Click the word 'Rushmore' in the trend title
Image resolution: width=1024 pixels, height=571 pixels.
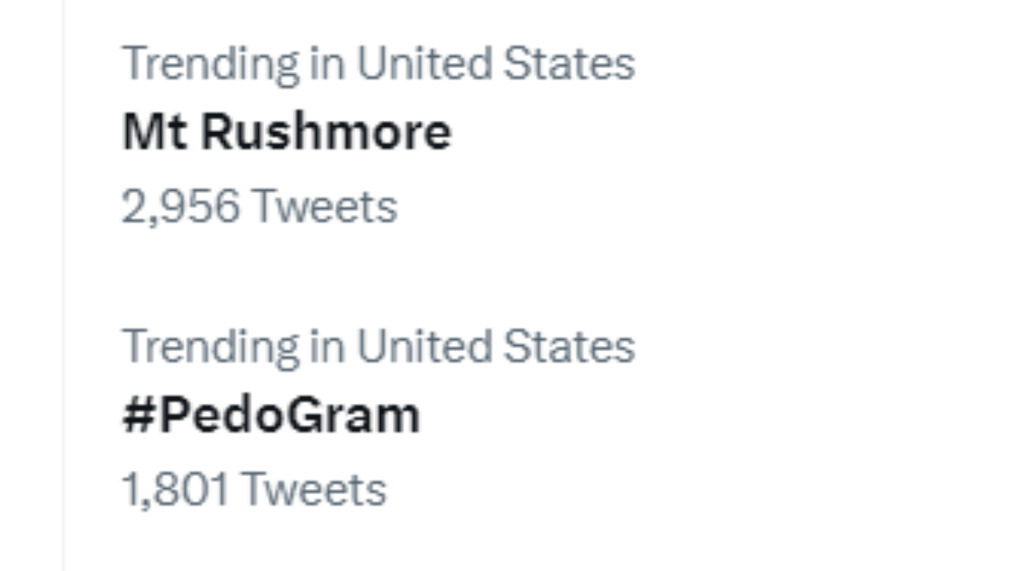click(326, 132)
